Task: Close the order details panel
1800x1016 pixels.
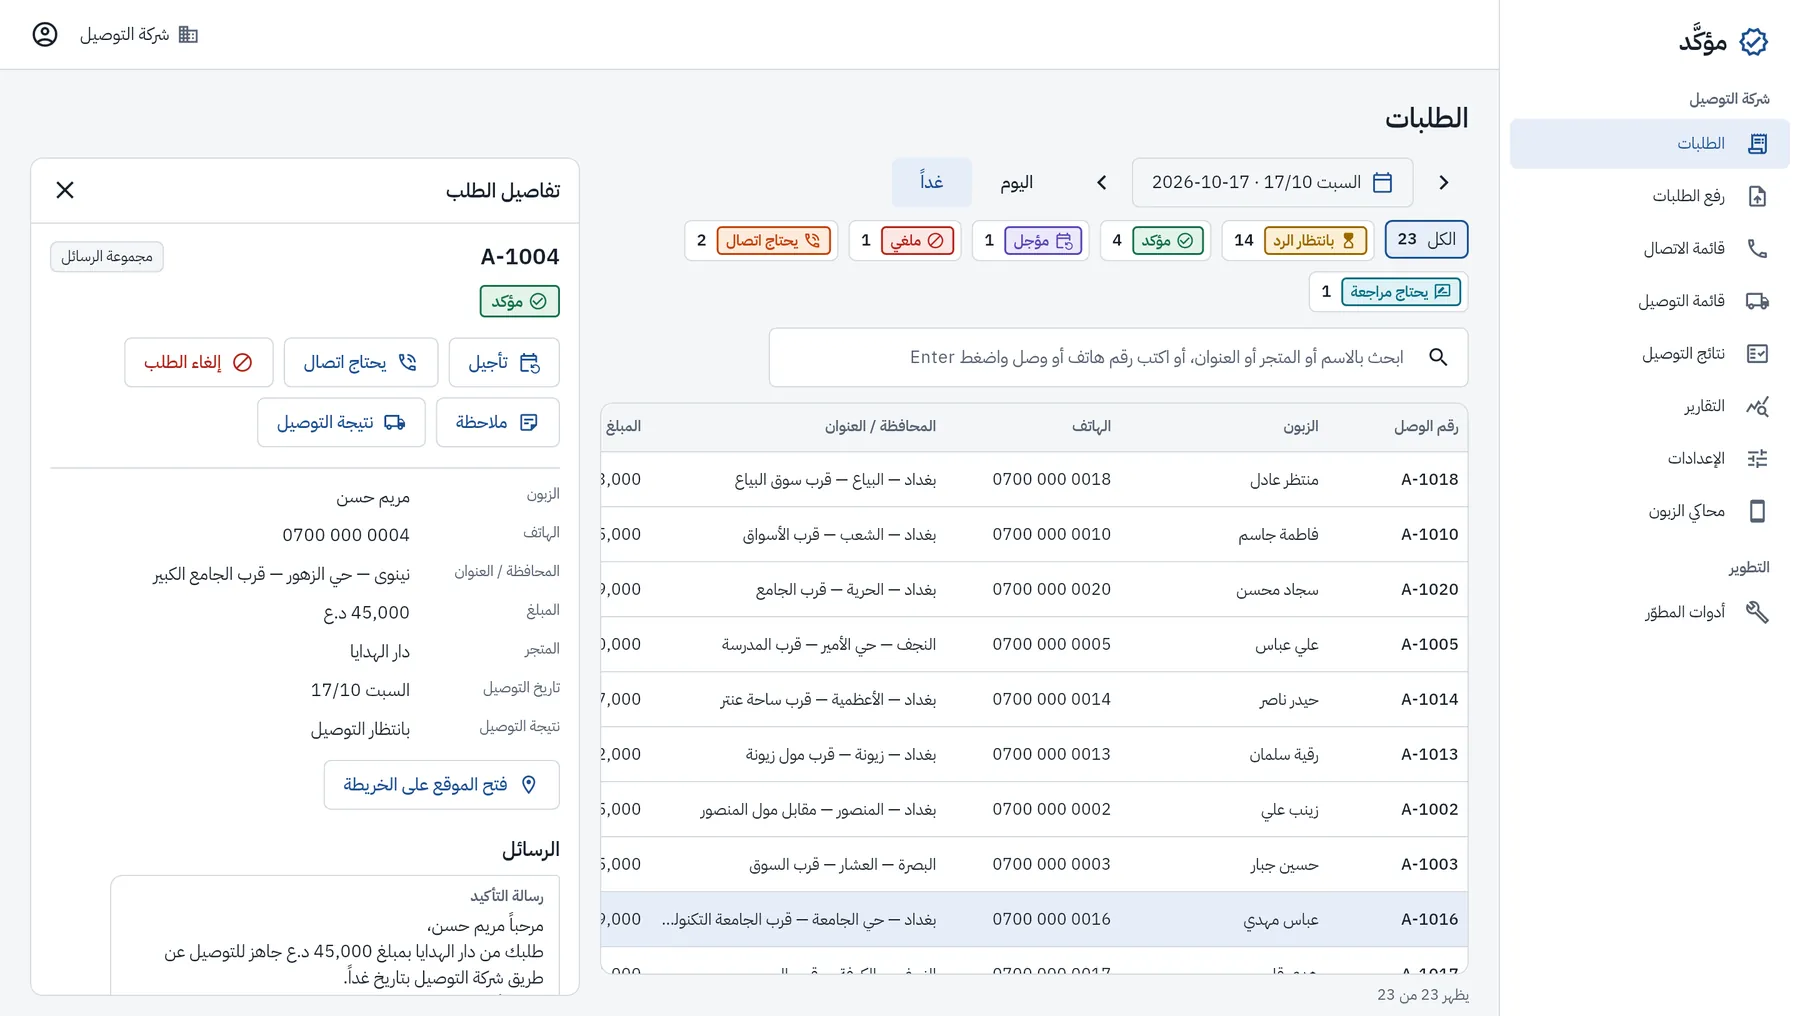Action: point(65,190)
